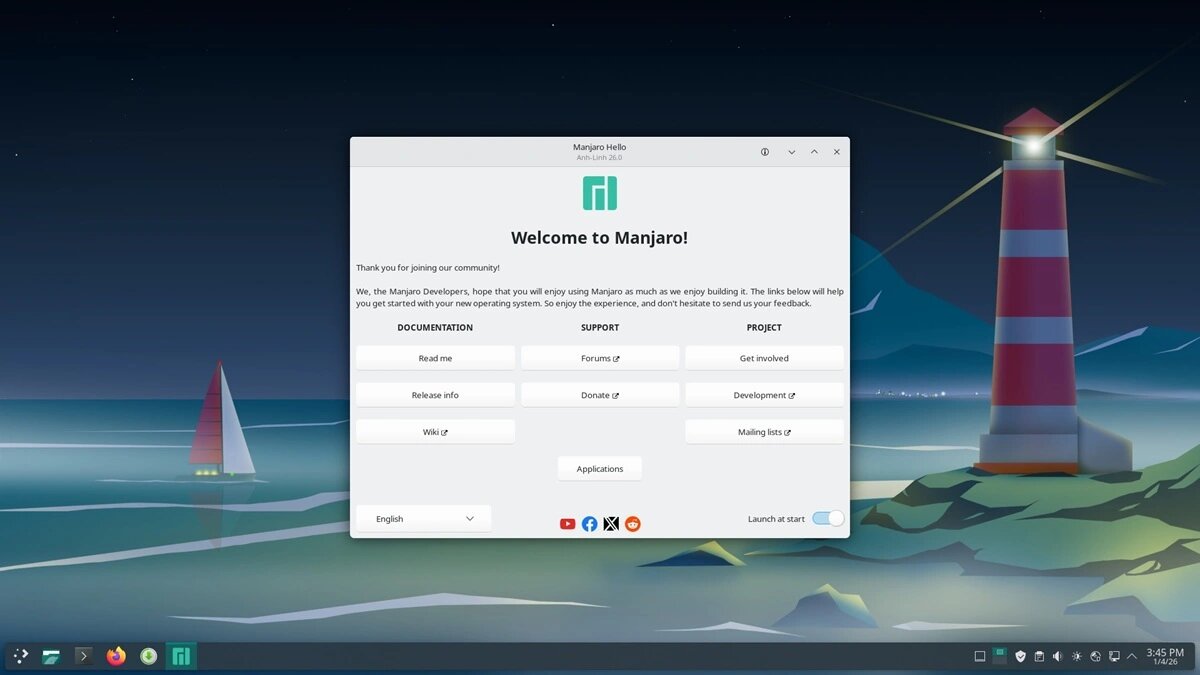Expand hidden system tray icons arrow
Image resolution: width=1200 pixels, height=675 pixels.
tap(1132, 656)
